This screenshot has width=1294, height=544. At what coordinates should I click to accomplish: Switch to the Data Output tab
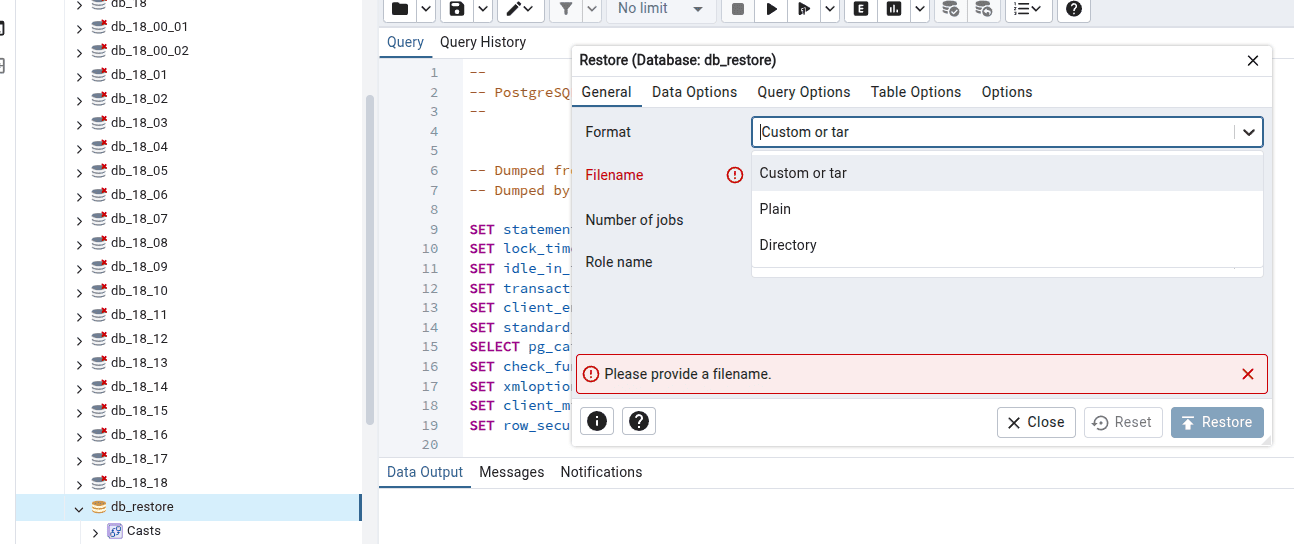click(425, 472)
